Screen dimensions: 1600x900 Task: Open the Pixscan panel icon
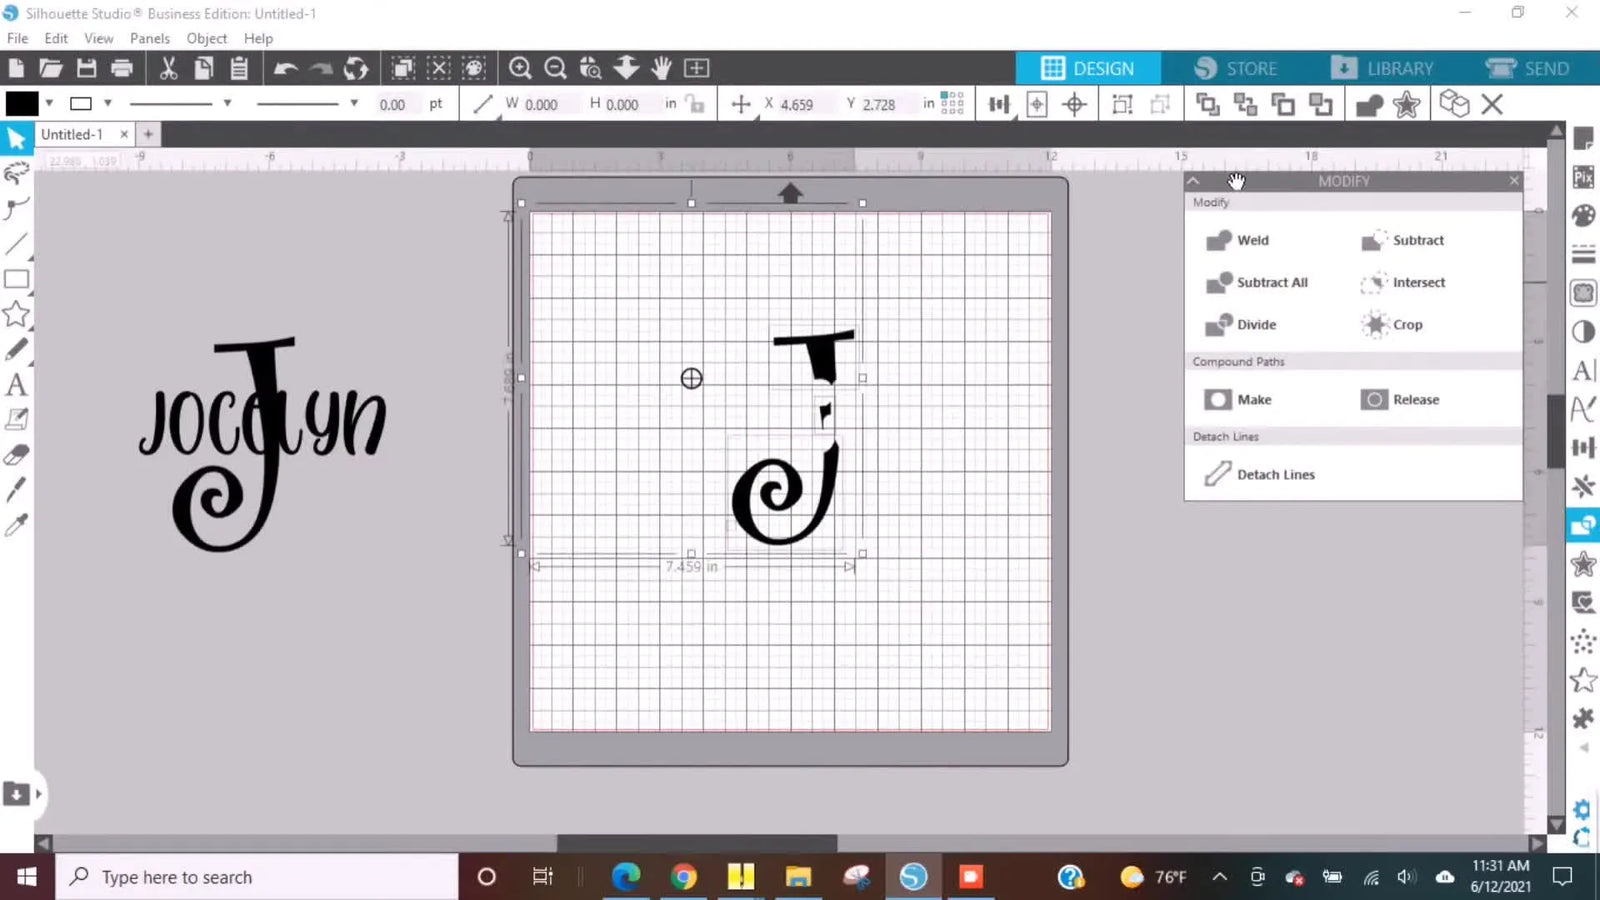tap(1583, 177)
